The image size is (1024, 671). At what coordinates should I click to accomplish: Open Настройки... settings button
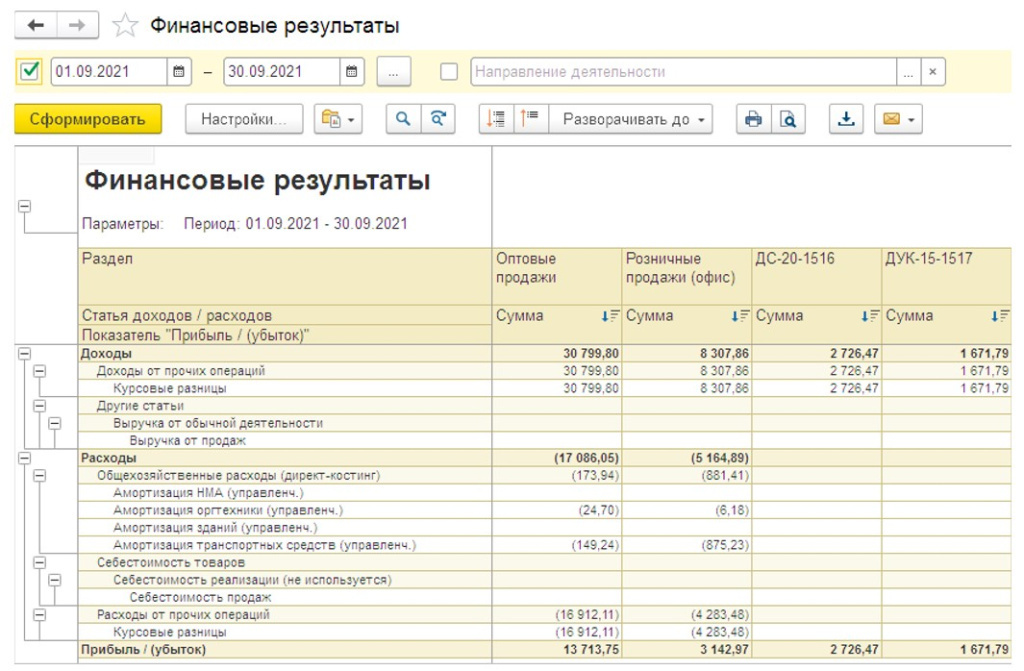(x=244, y=119)
